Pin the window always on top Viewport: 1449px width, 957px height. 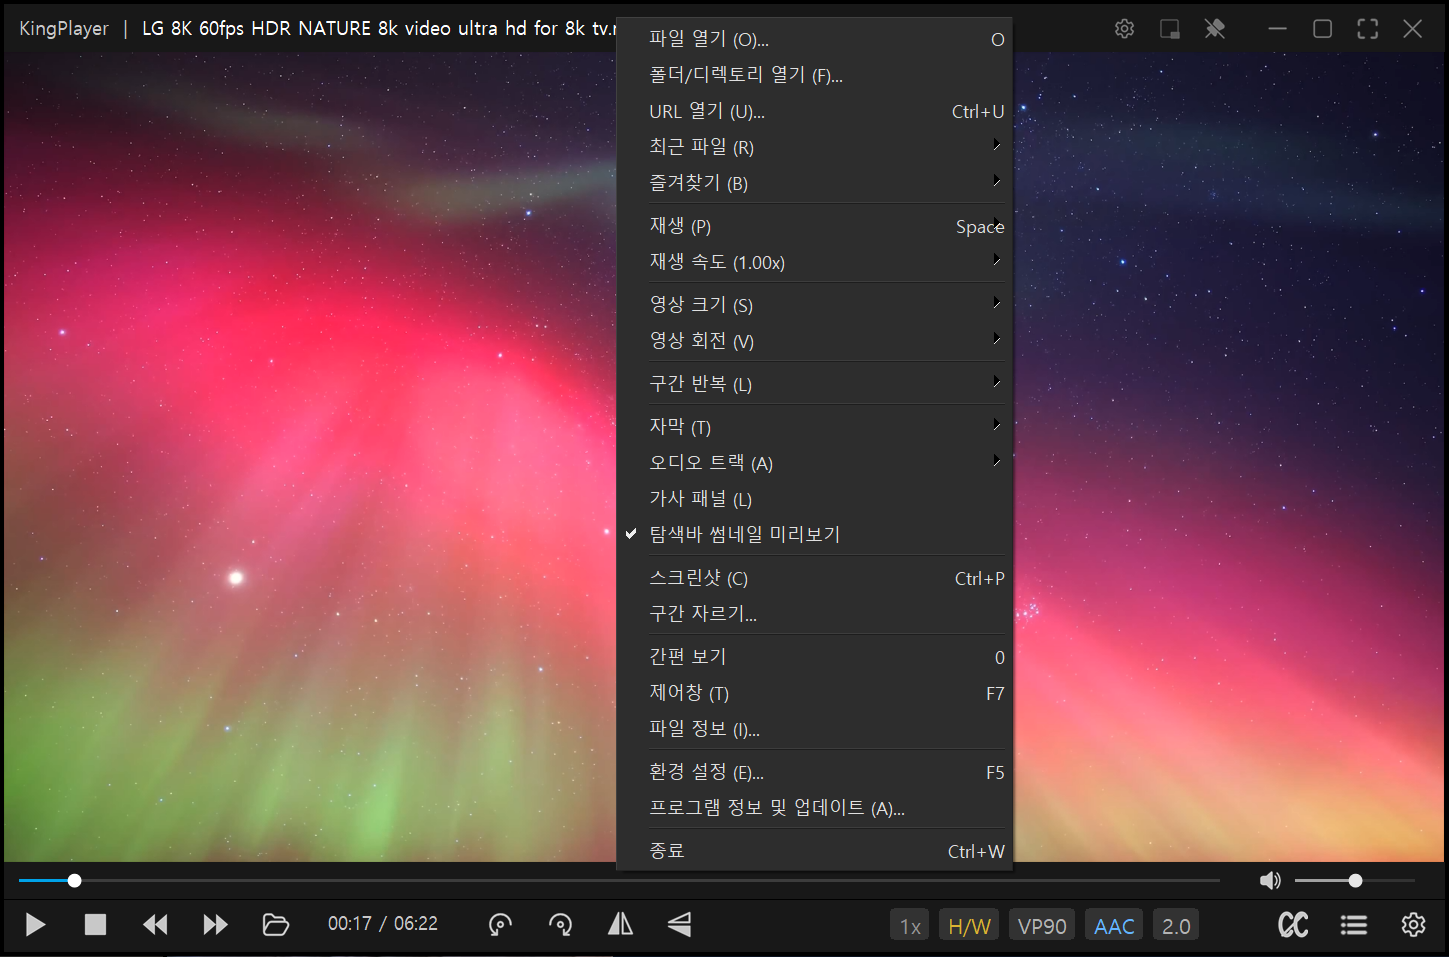(1214, 28)
